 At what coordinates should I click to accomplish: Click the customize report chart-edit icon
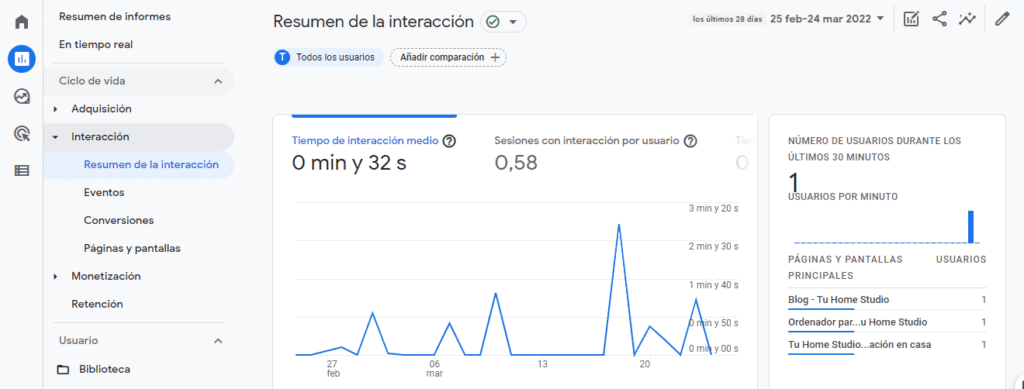[x=911, y=19]
